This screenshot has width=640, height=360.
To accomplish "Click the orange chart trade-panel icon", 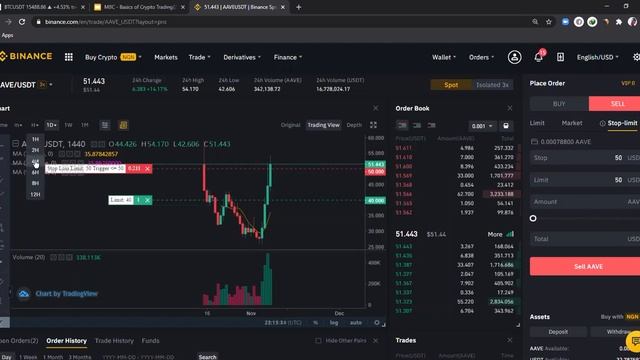I will tap(123, 125).
